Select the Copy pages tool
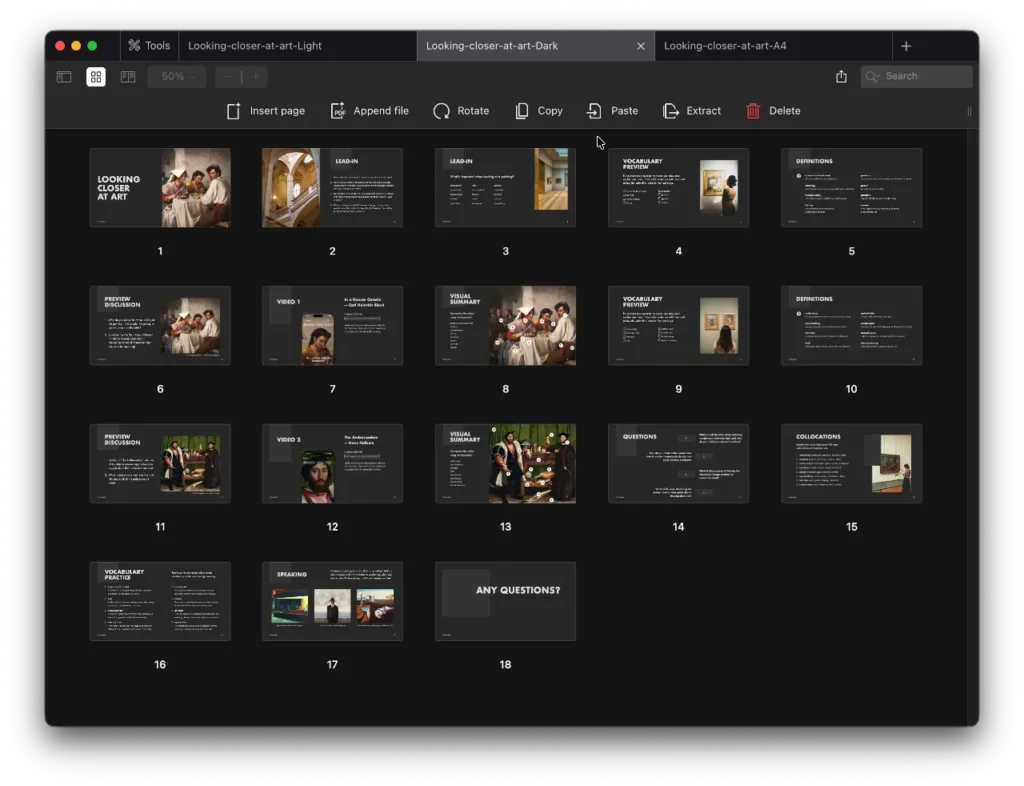 point(539,110)
